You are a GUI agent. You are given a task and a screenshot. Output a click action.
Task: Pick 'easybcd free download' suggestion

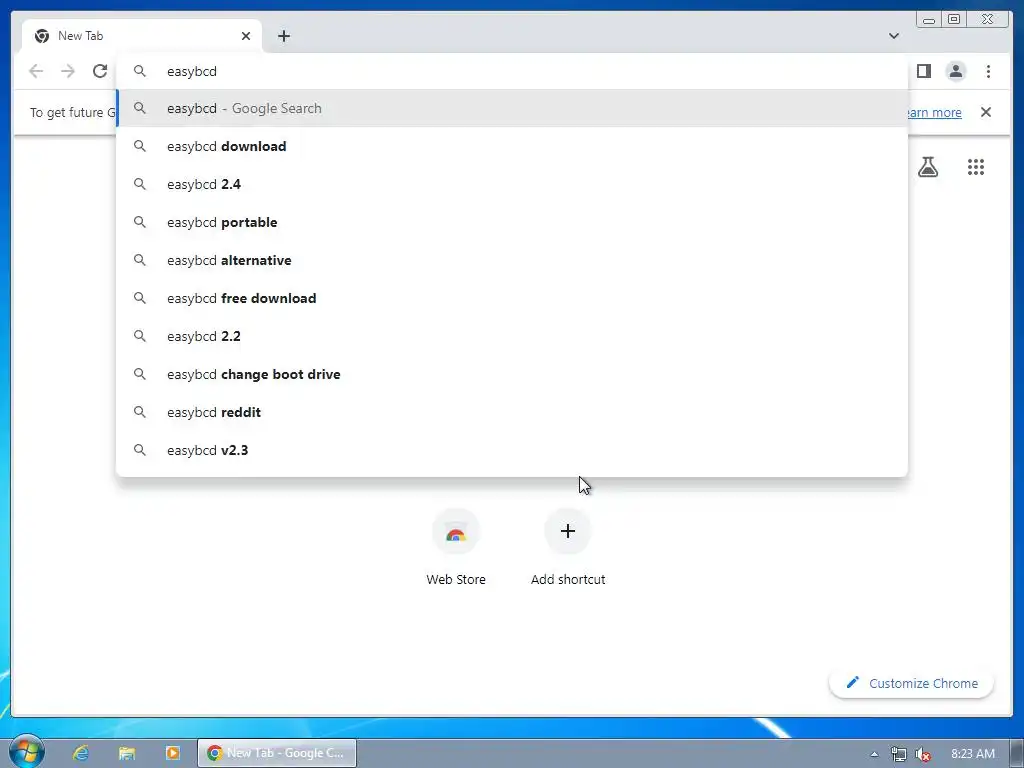[x=512, y=298]
